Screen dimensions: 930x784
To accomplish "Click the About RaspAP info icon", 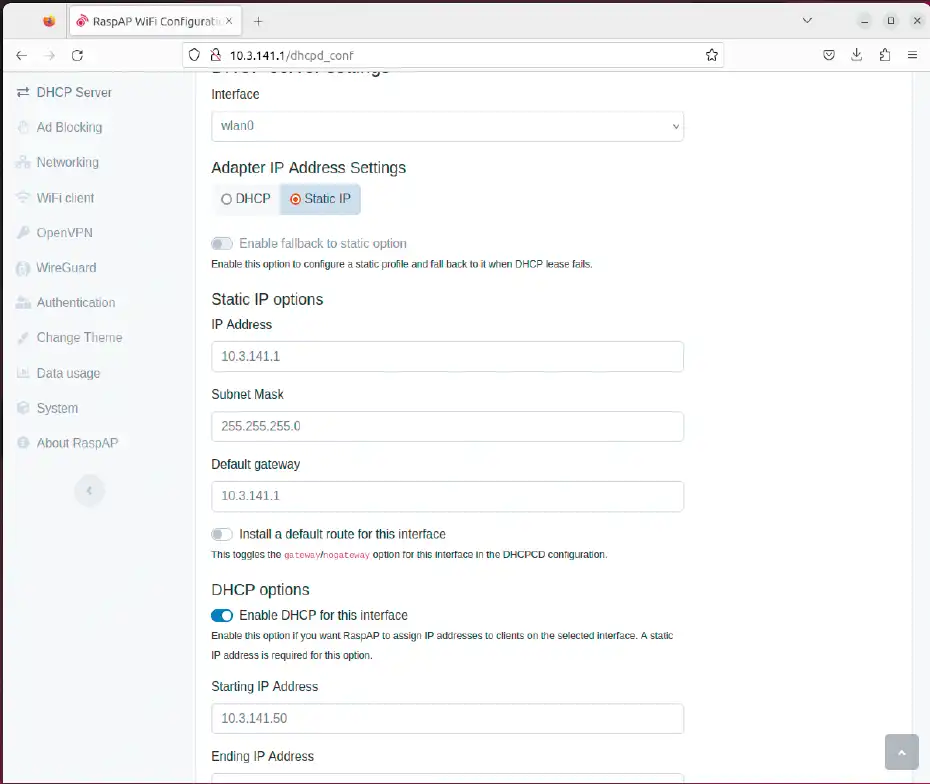I will pyautogui.click(x=23, y=443).
